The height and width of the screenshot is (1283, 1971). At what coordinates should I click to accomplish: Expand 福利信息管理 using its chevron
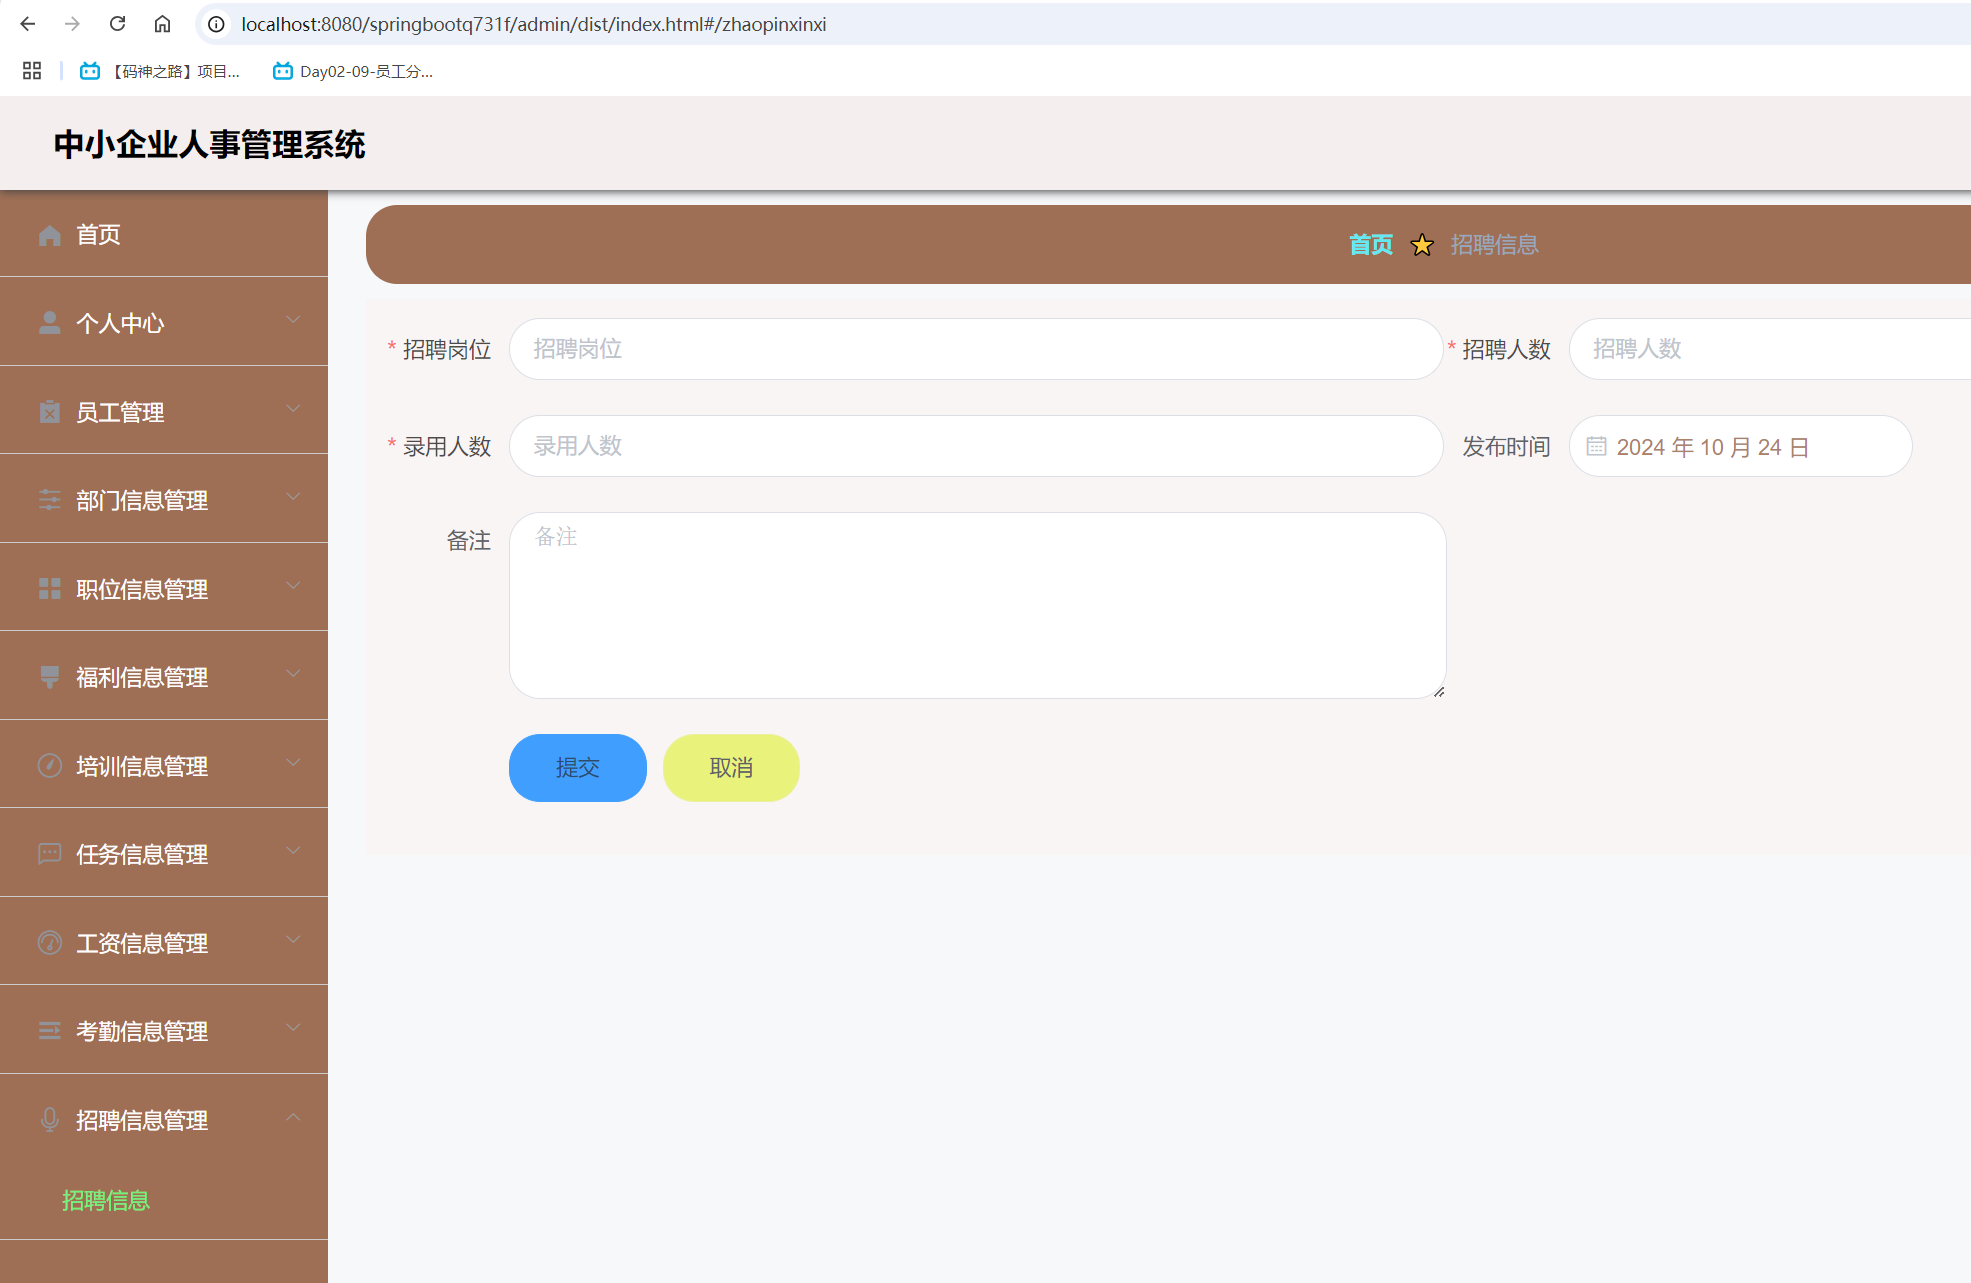click(x=293, y=674)
